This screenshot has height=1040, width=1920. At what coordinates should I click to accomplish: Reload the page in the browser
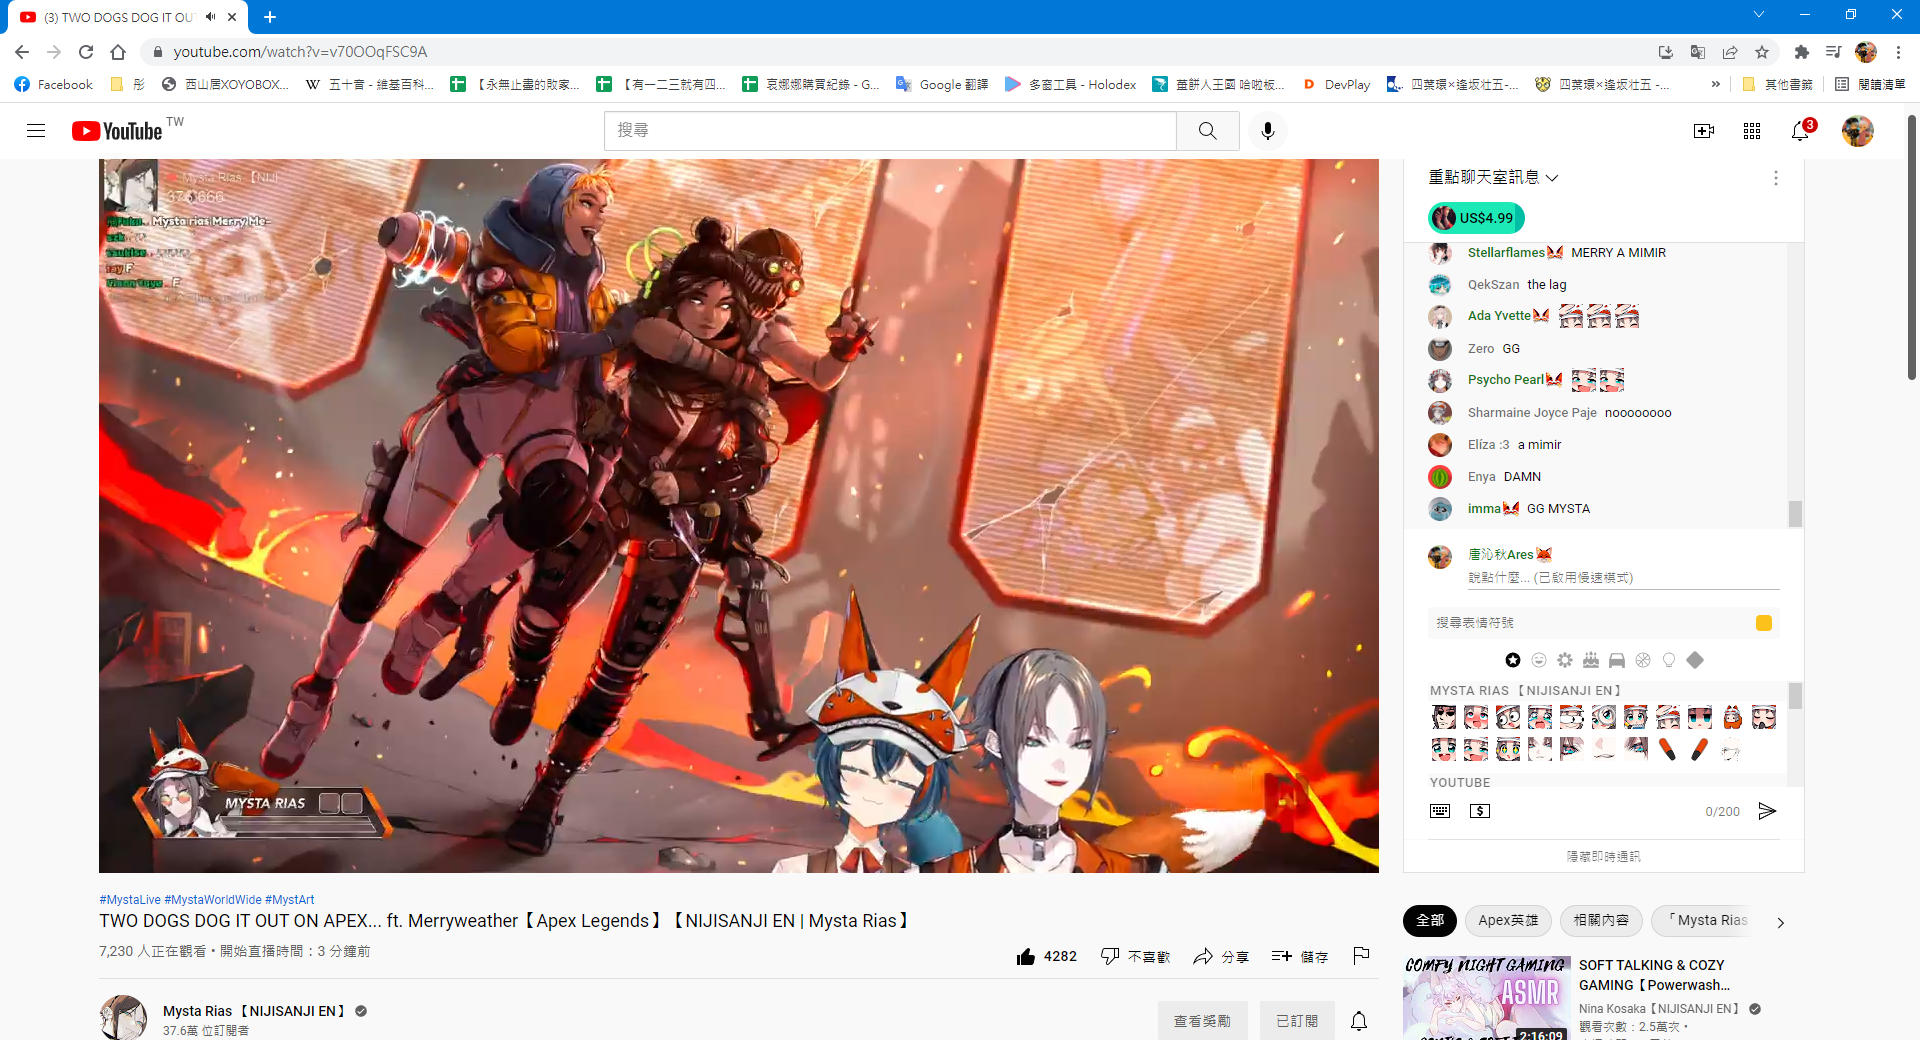[x=86, y=52]
